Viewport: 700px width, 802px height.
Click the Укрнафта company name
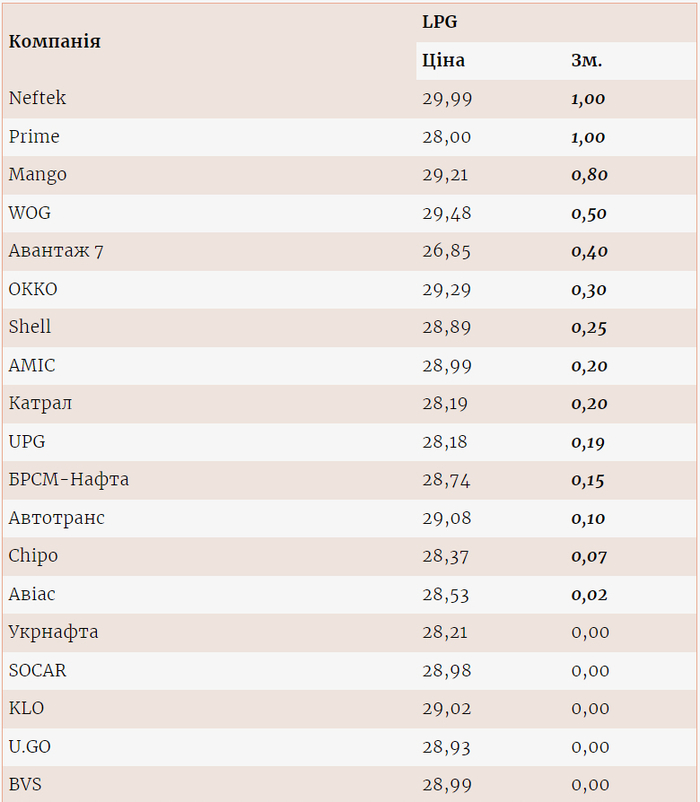[x=53, y=632]
